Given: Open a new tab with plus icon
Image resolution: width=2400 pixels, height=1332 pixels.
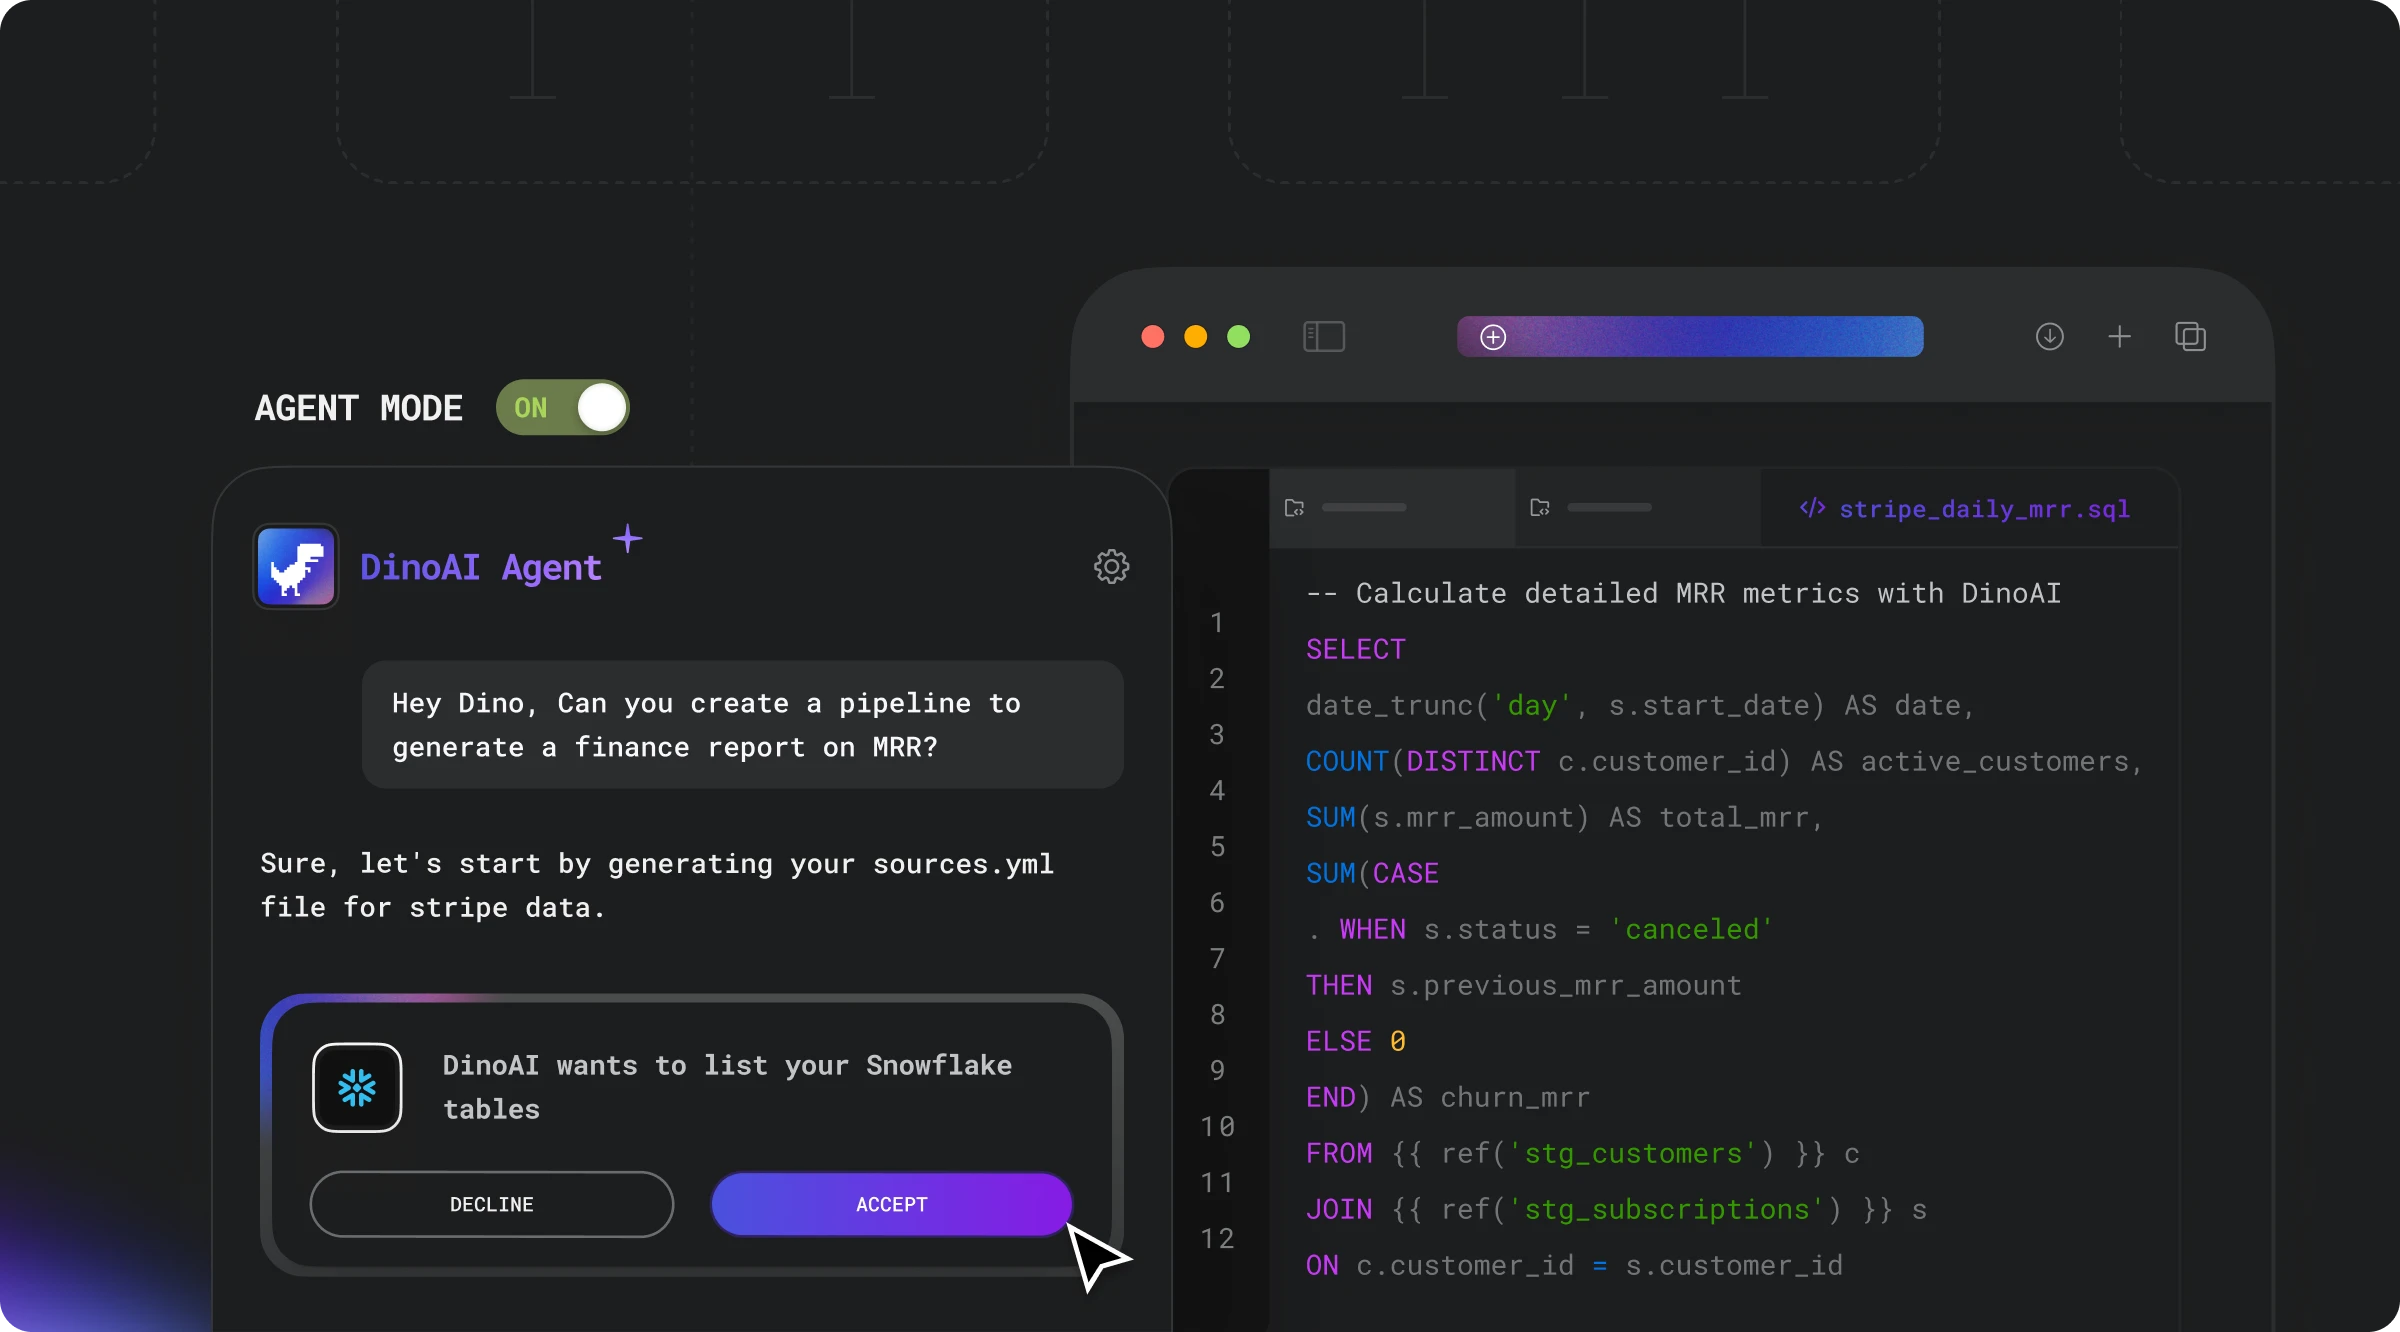Looking at the screenshot, I should [2119, 337].
